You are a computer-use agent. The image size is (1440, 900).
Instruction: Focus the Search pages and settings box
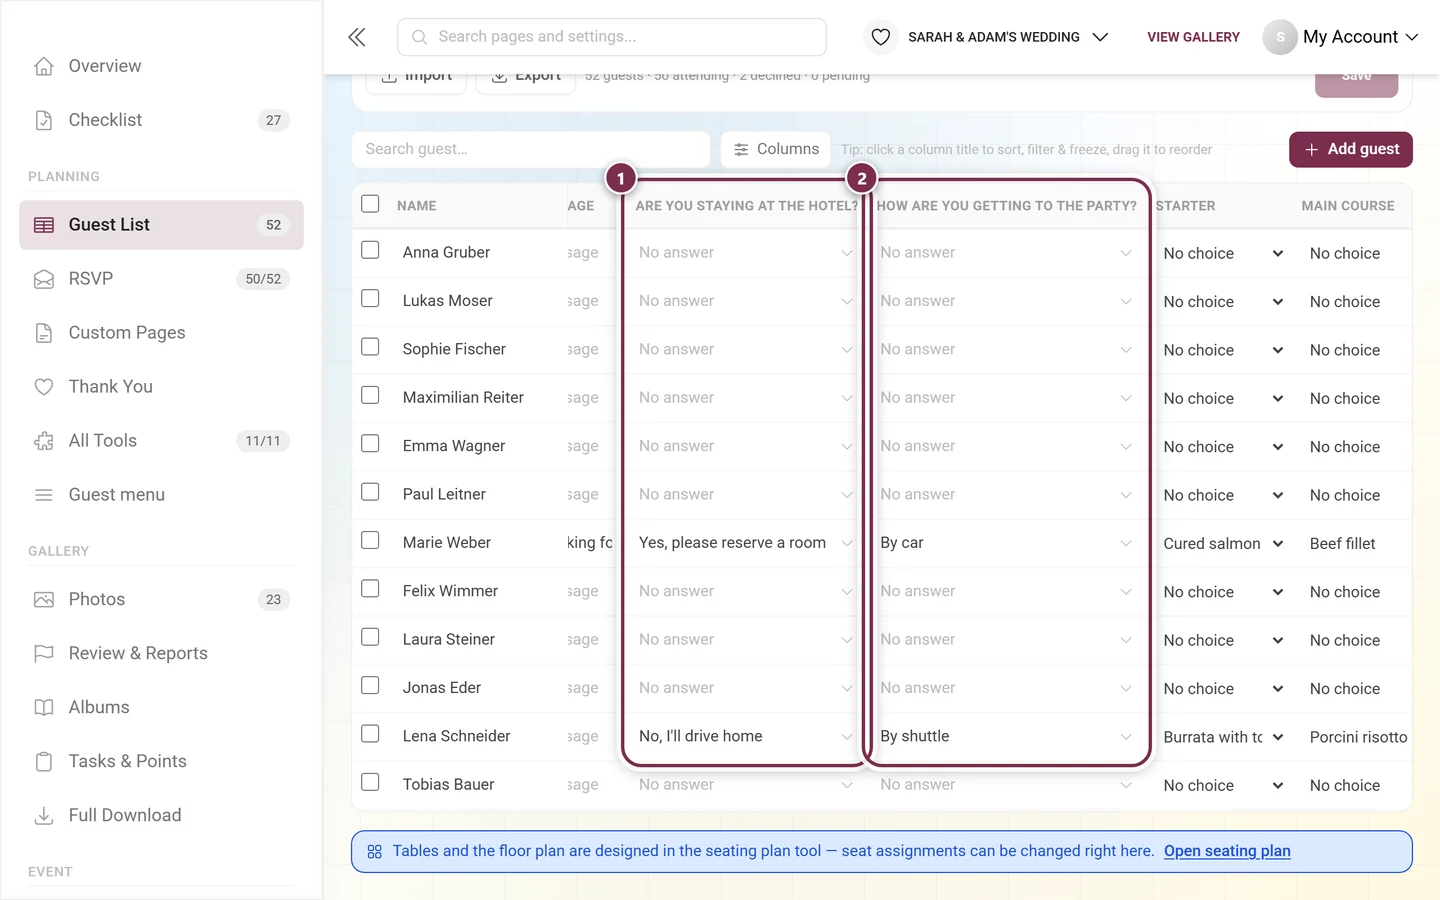pos(612,37)
